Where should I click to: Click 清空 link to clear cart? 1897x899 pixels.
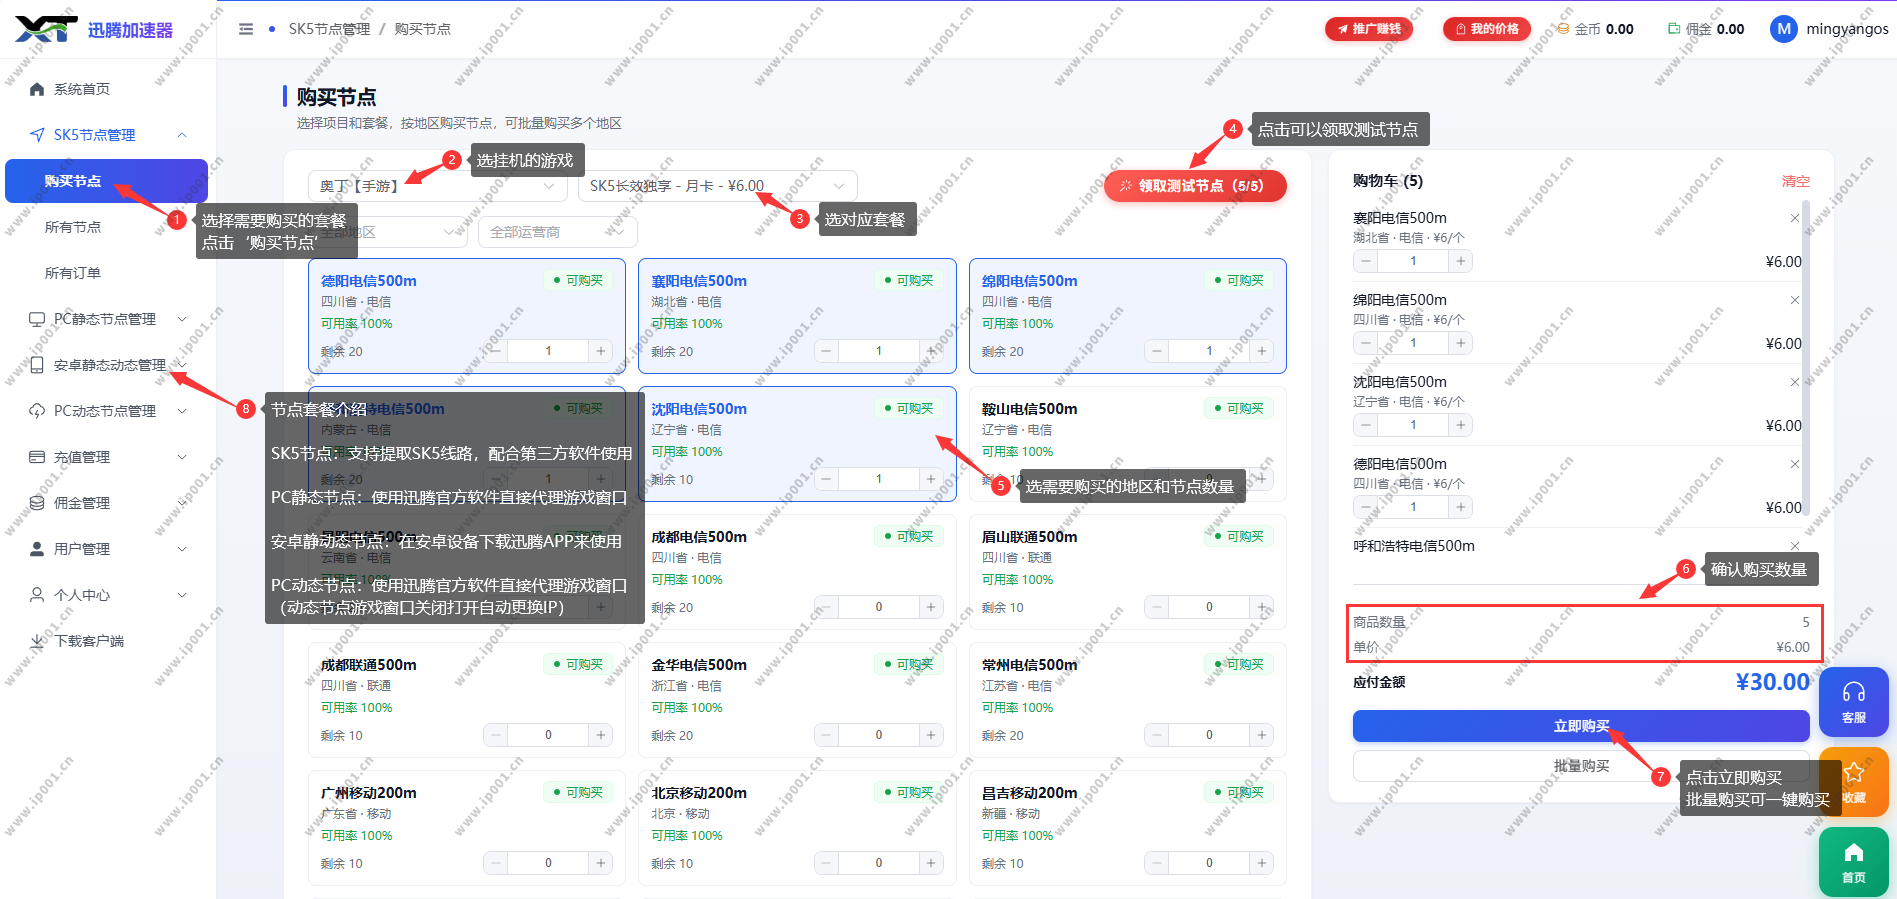pyautogui.click(x=1796, y=181)
